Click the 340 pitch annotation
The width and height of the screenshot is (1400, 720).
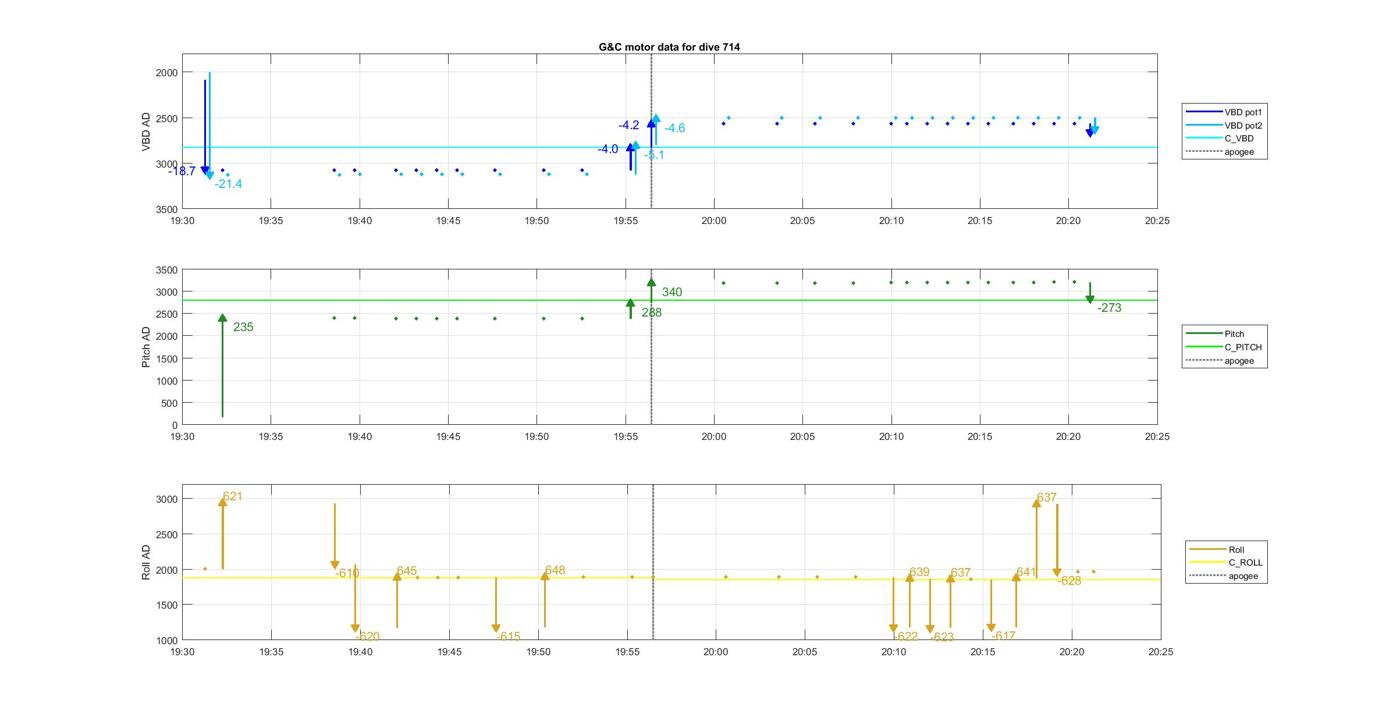672,292
